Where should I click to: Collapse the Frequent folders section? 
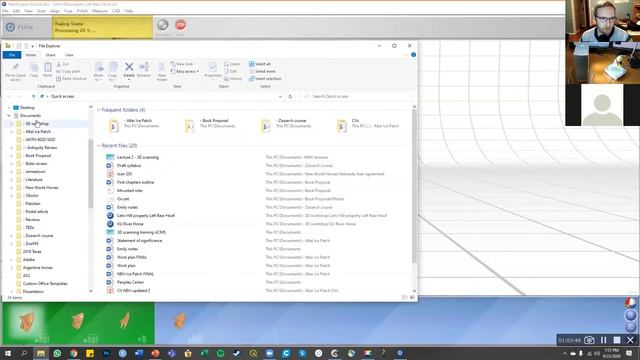coord(99,110)
